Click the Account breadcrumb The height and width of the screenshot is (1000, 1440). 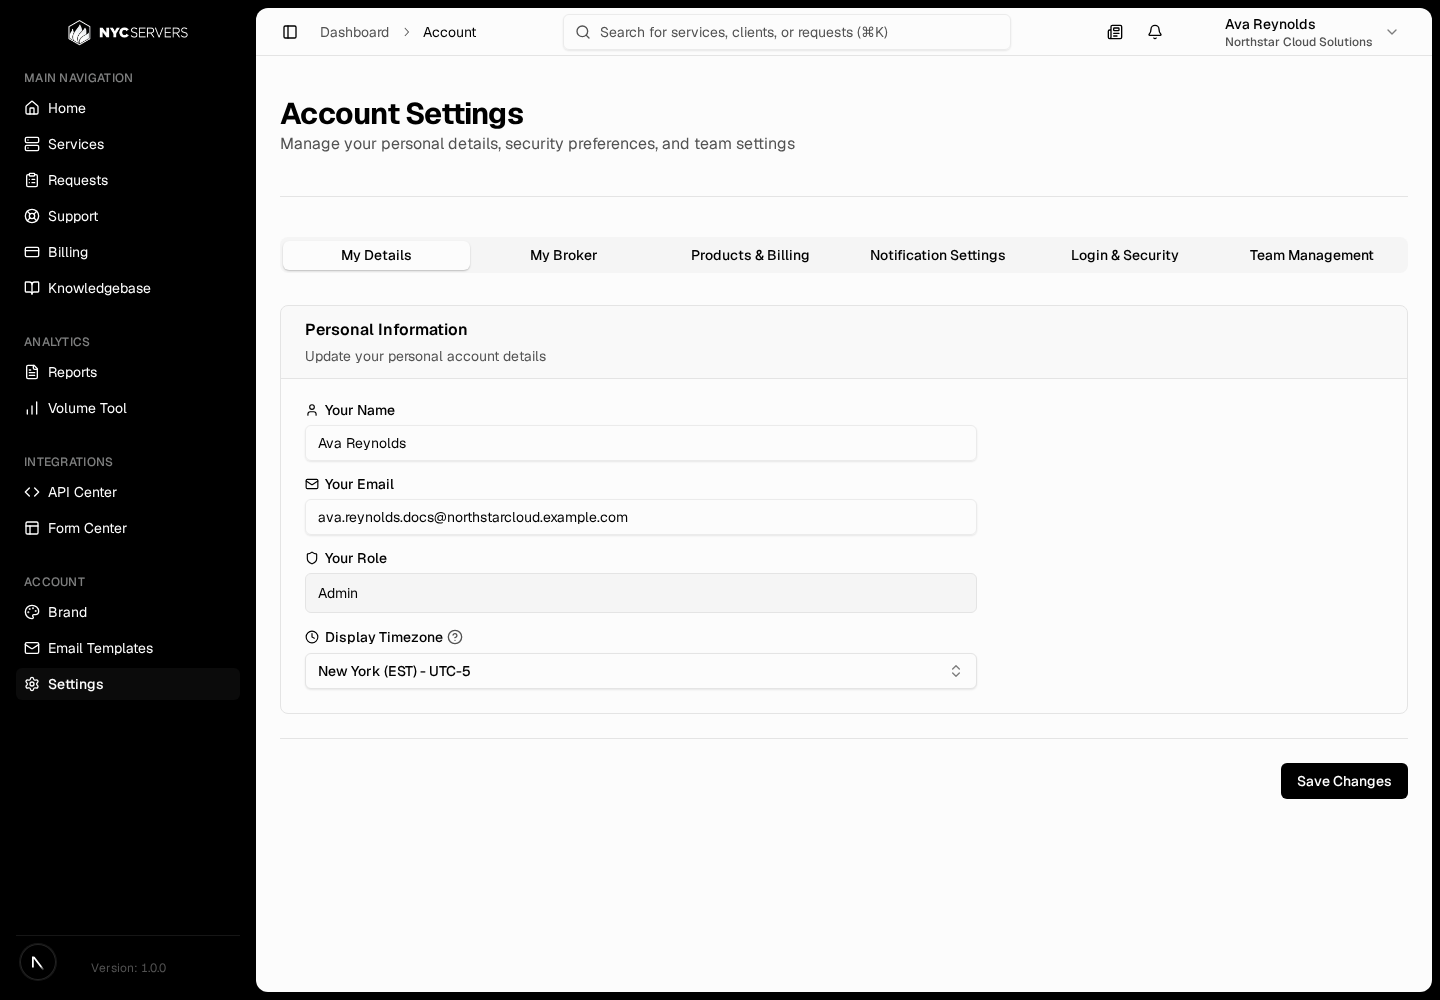click(x=449, y=32)
